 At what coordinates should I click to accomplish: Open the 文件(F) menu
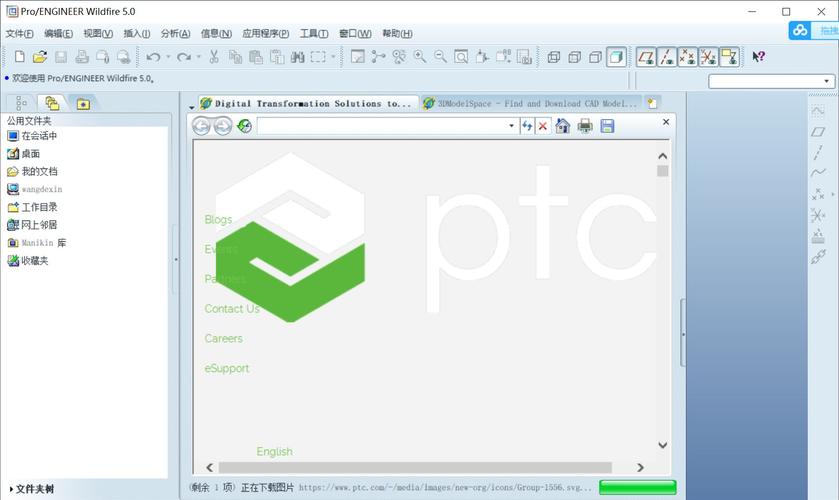click(x=20, y=33)
